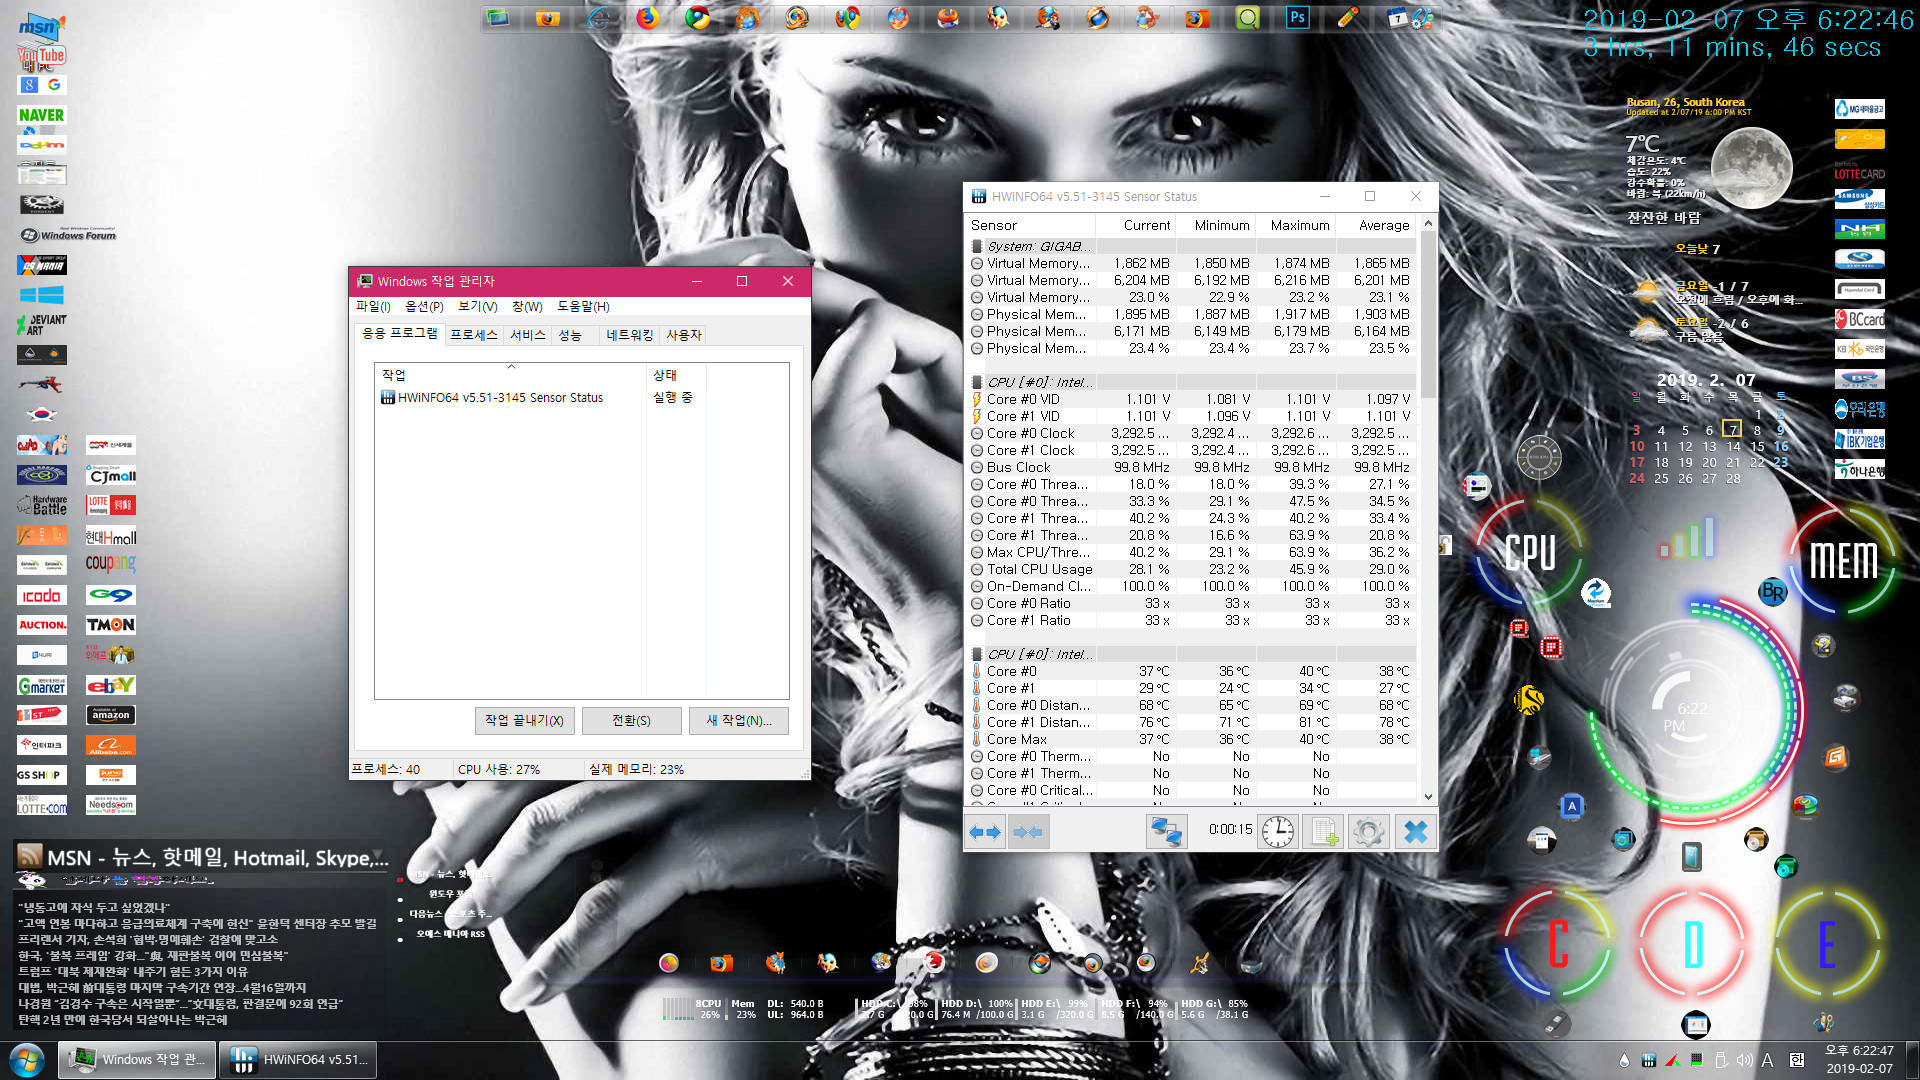Viewport: 1920px width, 1080px height.
Task: Open the BCcard shortcut on the right
Action: tap(1860, 320)
